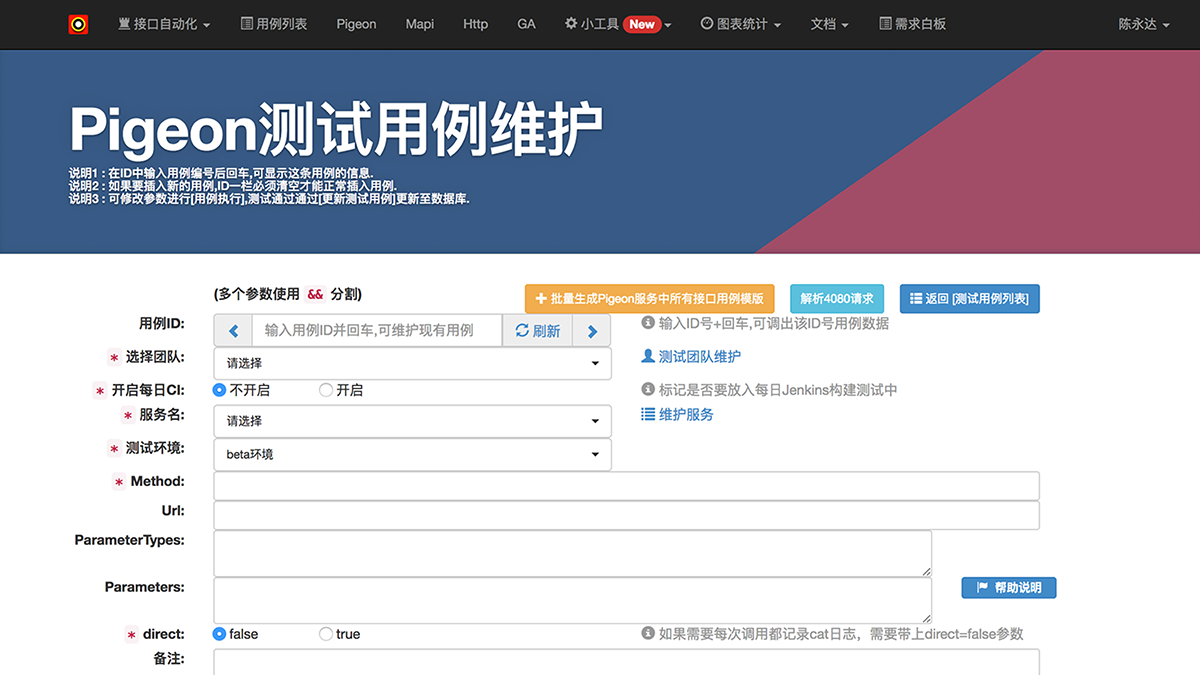The image size is (1200, 675).
Task: Open 维护服务 link
Action: tap(677, 414)
